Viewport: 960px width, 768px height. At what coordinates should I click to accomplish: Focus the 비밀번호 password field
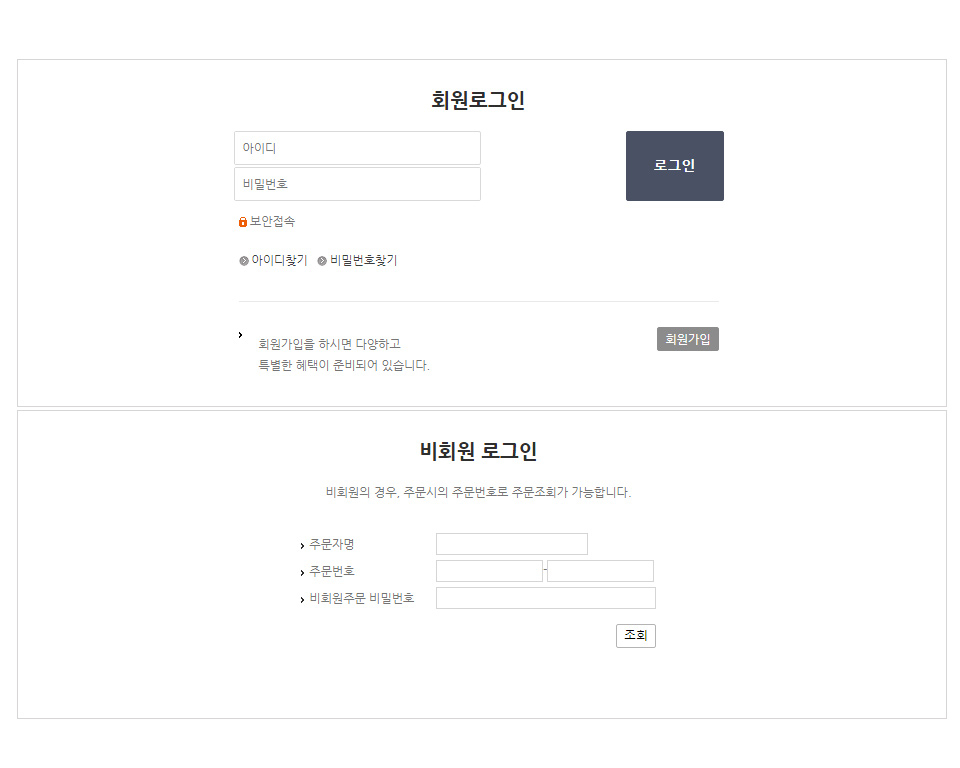pos(357,184)
